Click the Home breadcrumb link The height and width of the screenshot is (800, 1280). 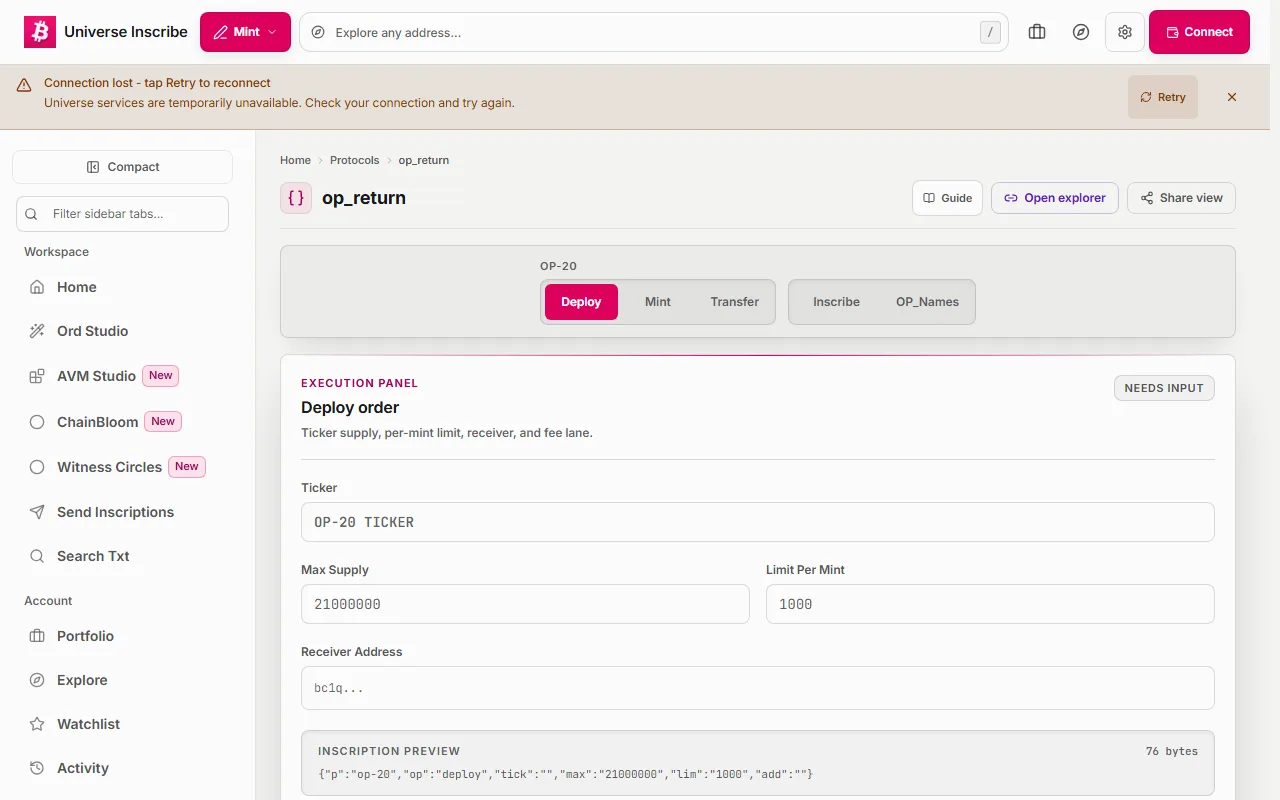pos(295,160)
